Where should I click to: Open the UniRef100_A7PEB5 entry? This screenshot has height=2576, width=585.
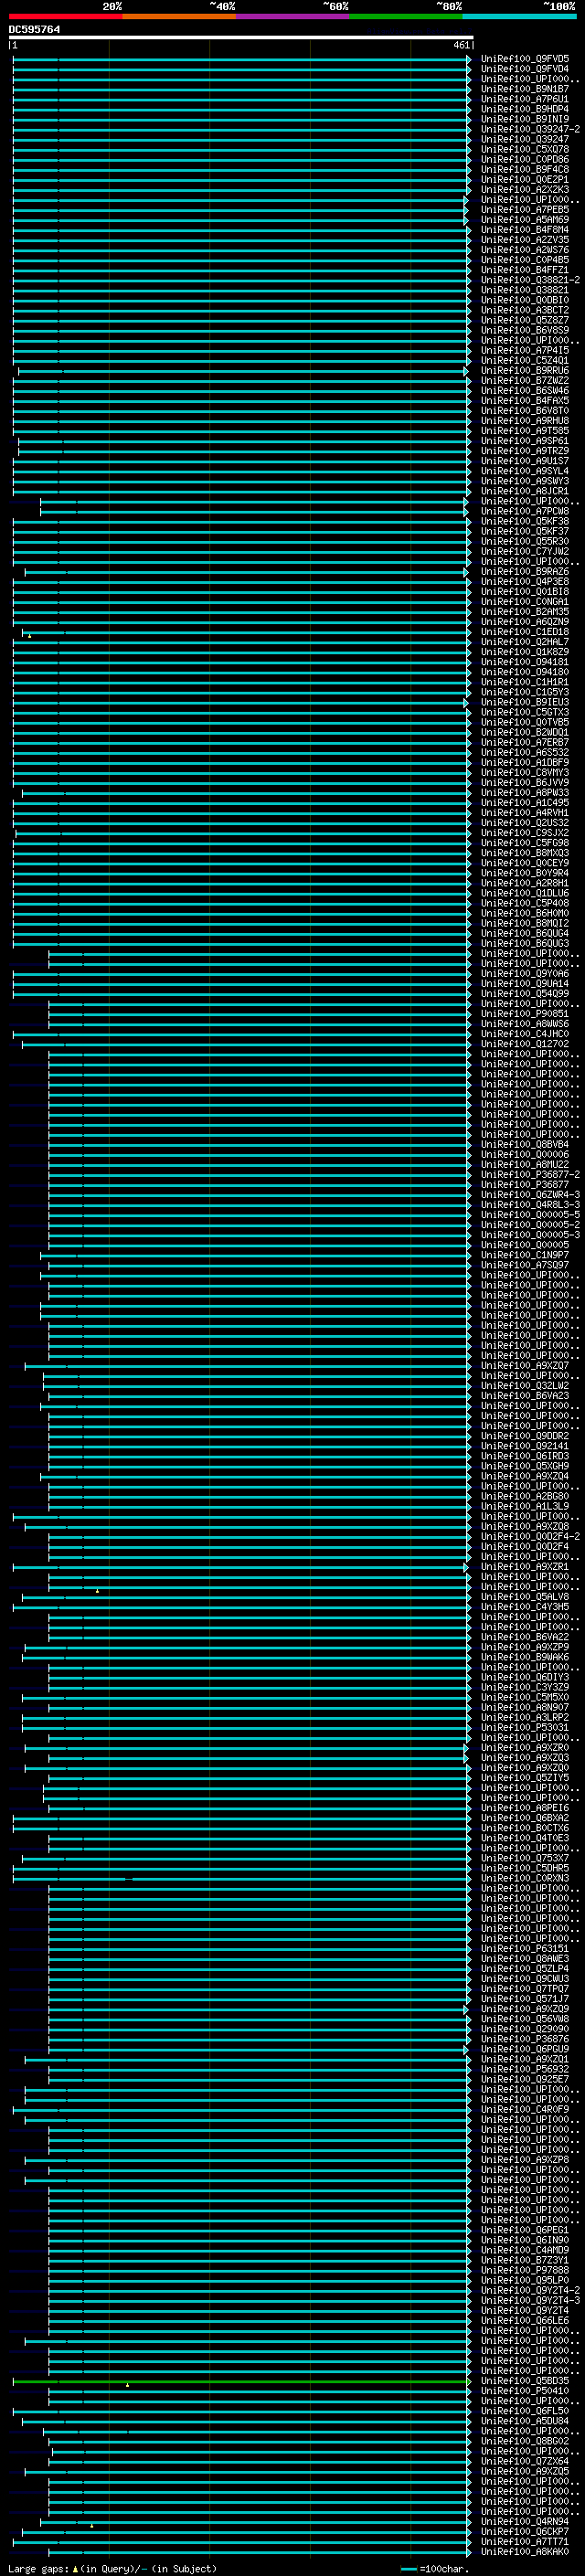coord(525,209)
